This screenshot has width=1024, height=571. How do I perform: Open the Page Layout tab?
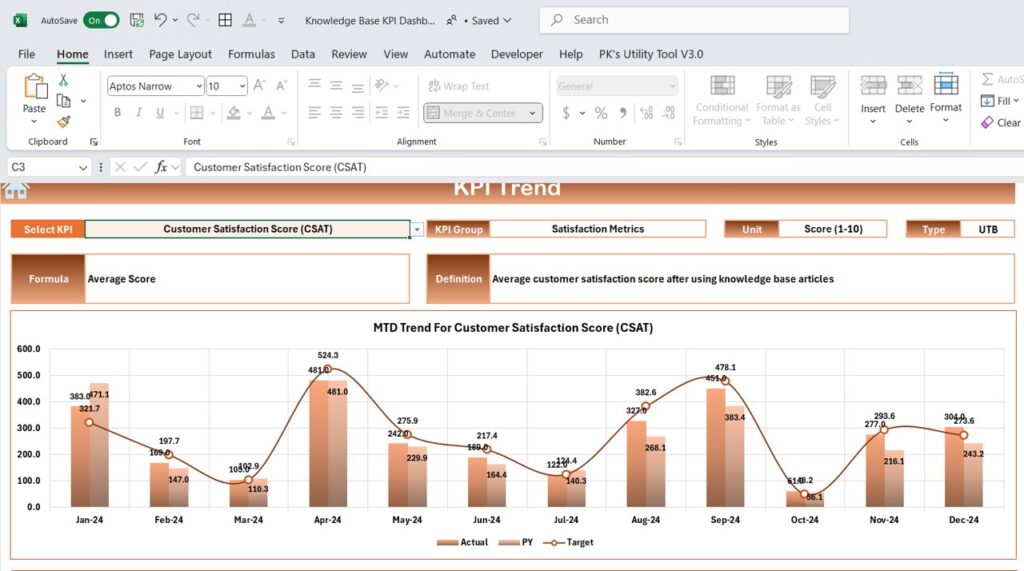pos(180,54)
